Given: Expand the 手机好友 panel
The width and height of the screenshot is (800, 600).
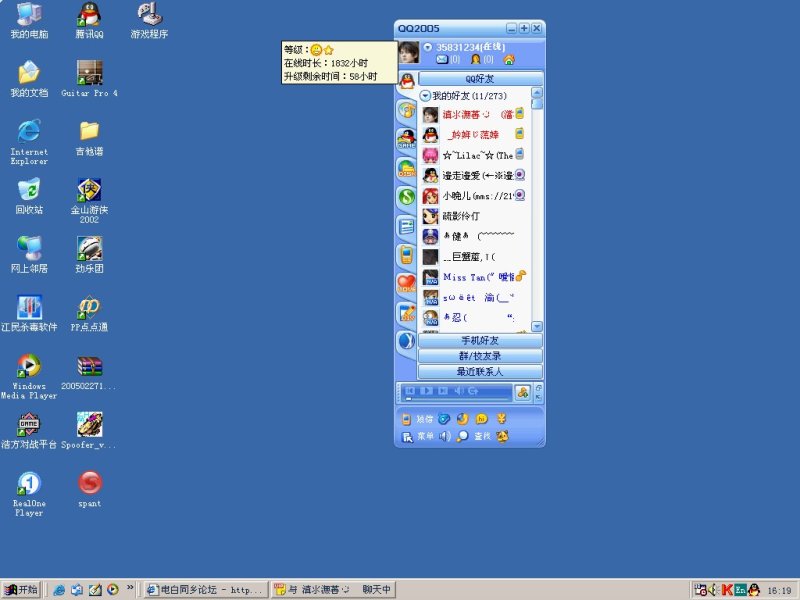Looking at the screenshot, I should 480,341.
